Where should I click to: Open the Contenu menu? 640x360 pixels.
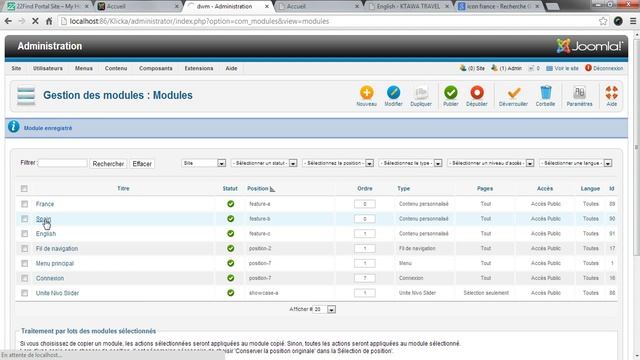point(116,68)
